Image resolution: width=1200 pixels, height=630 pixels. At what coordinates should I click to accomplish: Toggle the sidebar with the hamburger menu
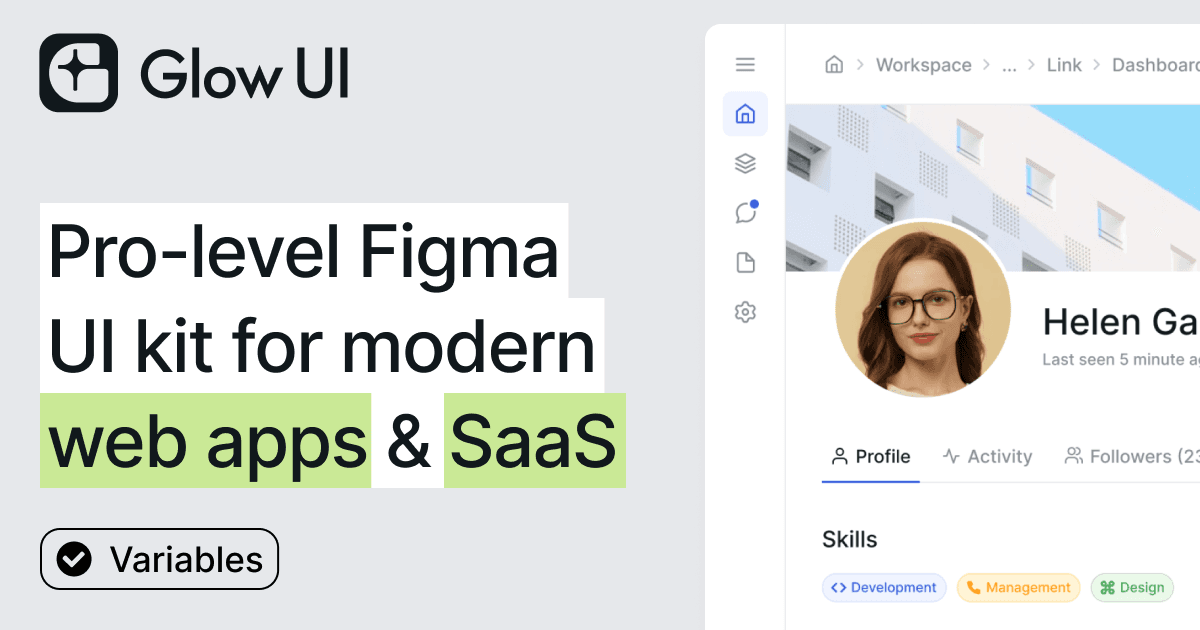[x=745, y=64]
